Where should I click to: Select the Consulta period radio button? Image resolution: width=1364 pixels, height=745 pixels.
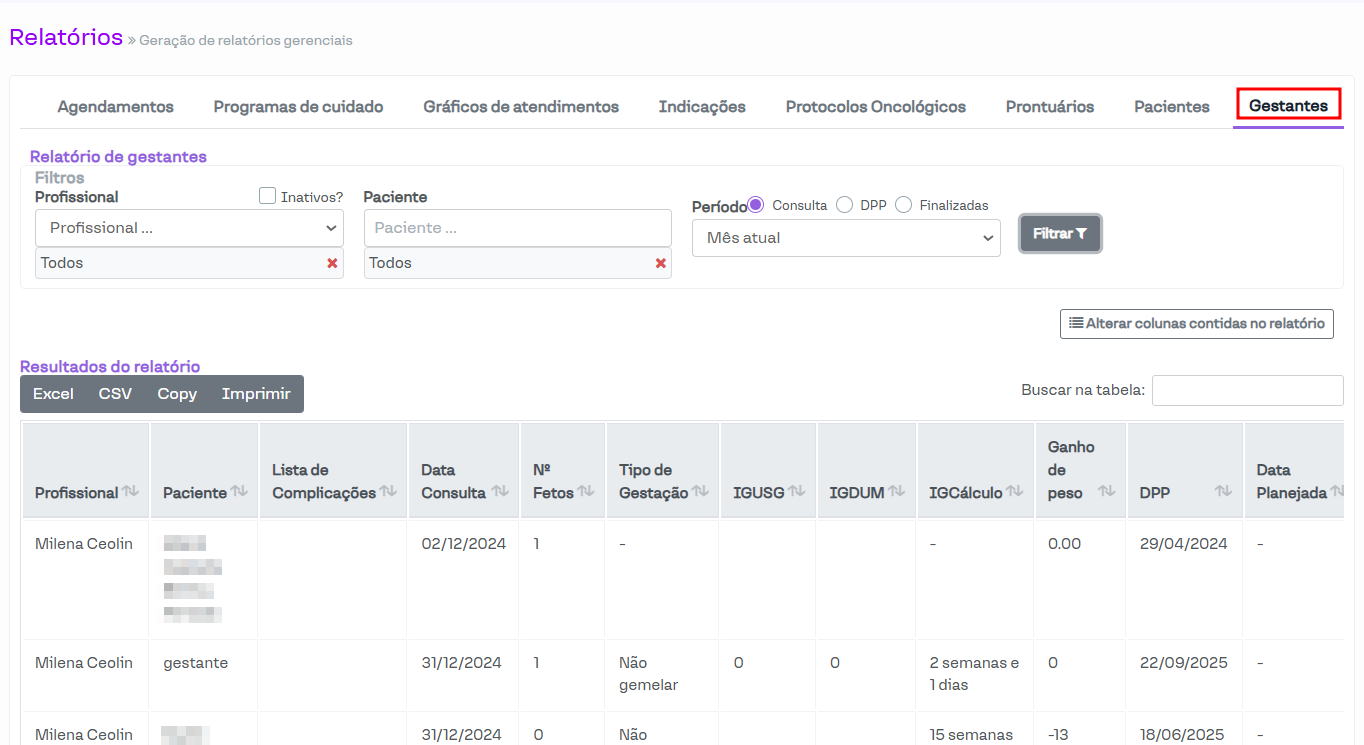point(756,205)
